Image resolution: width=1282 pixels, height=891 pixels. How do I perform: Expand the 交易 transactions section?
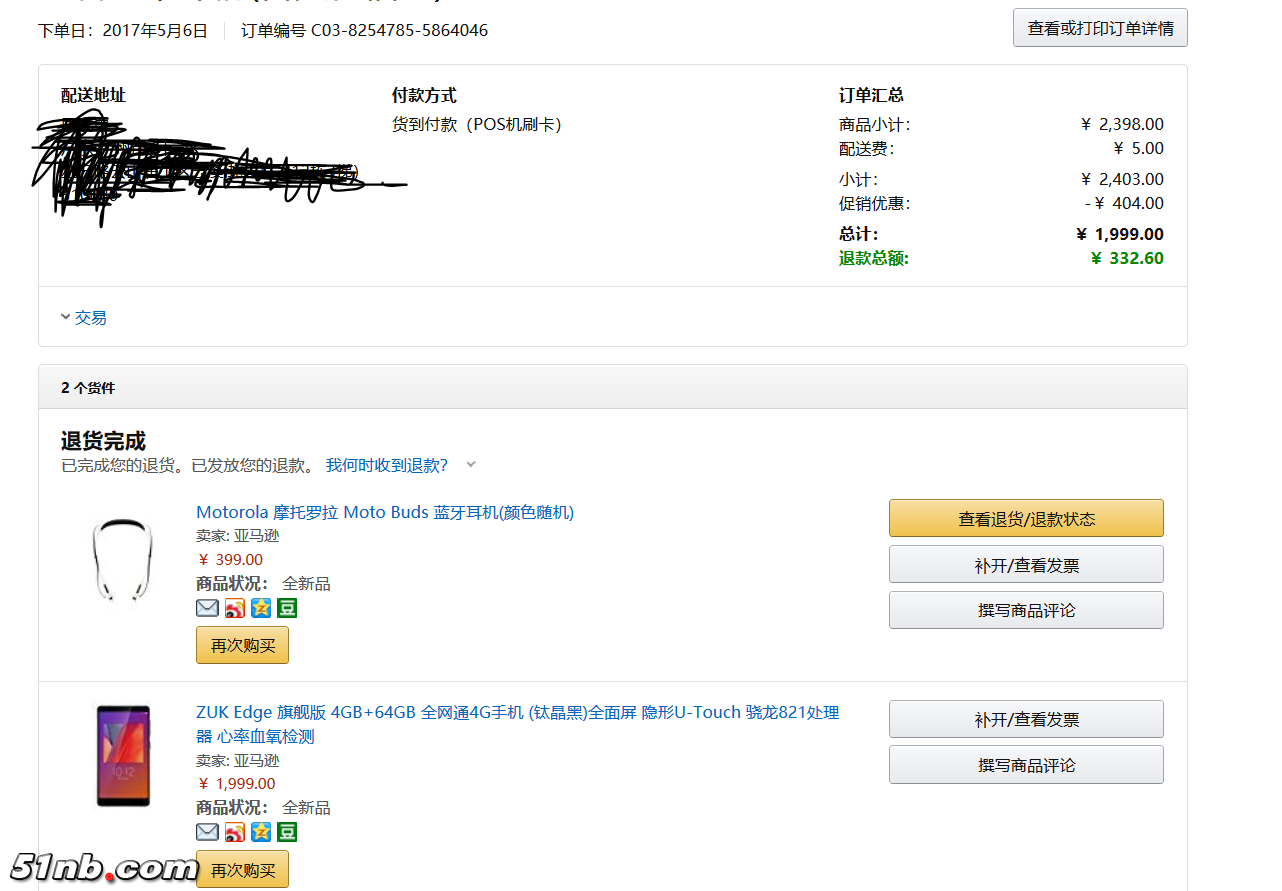[84, 317]
